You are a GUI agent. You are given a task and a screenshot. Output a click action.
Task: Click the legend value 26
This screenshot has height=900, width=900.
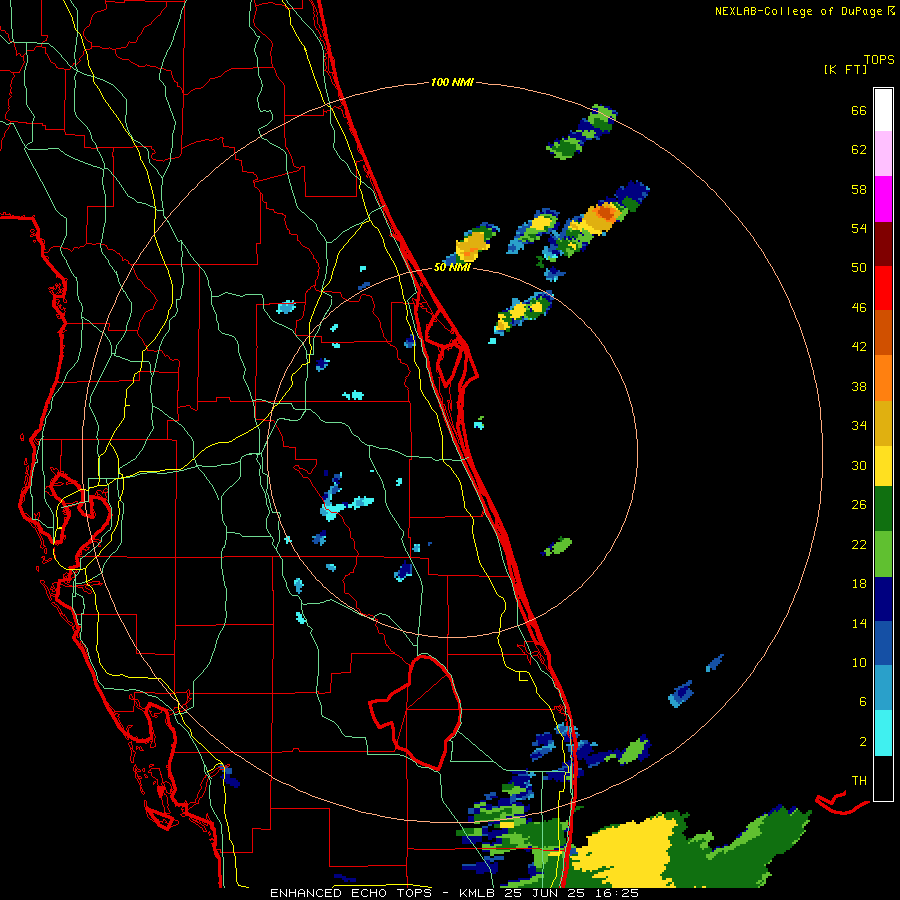pos(859,505)
